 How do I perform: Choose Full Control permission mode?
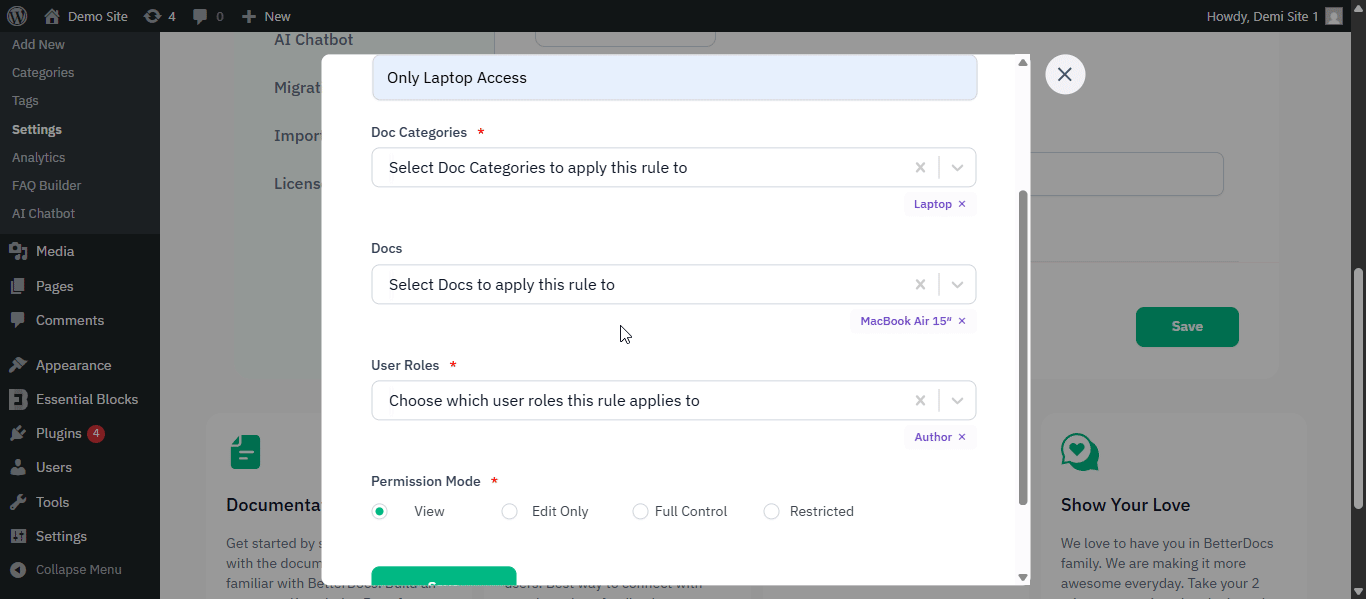pyautogui.click(x=640, y=511)
